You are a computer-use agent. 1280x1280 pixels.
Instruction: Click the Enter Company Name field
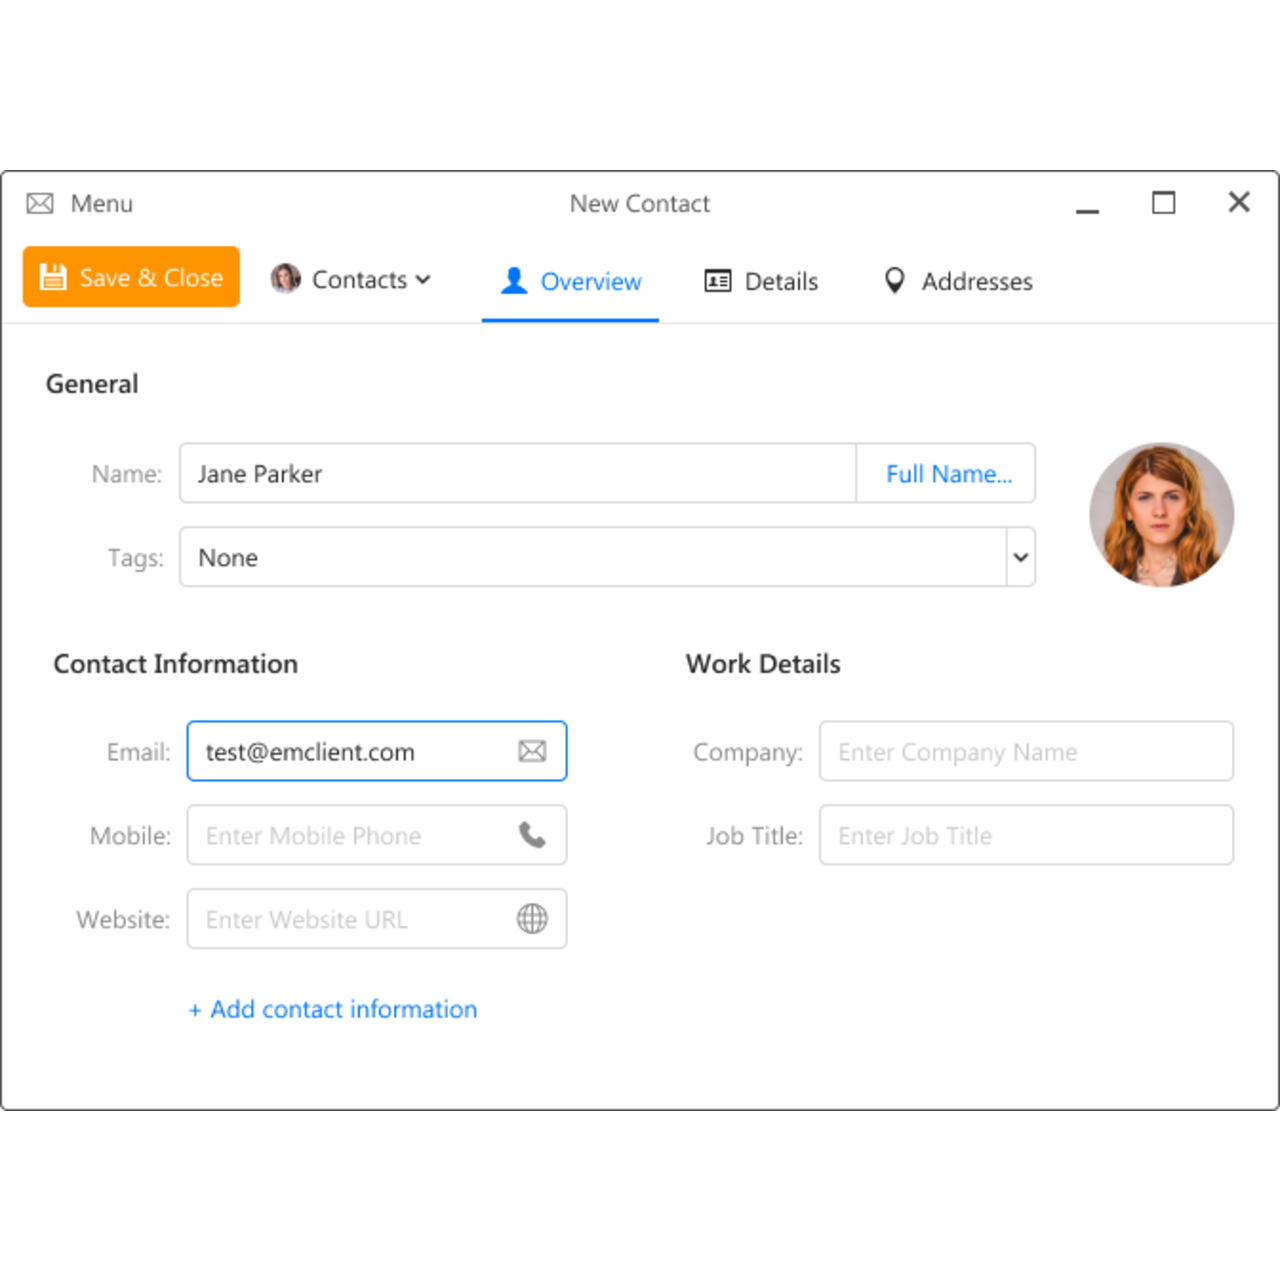click(1025, 751)
